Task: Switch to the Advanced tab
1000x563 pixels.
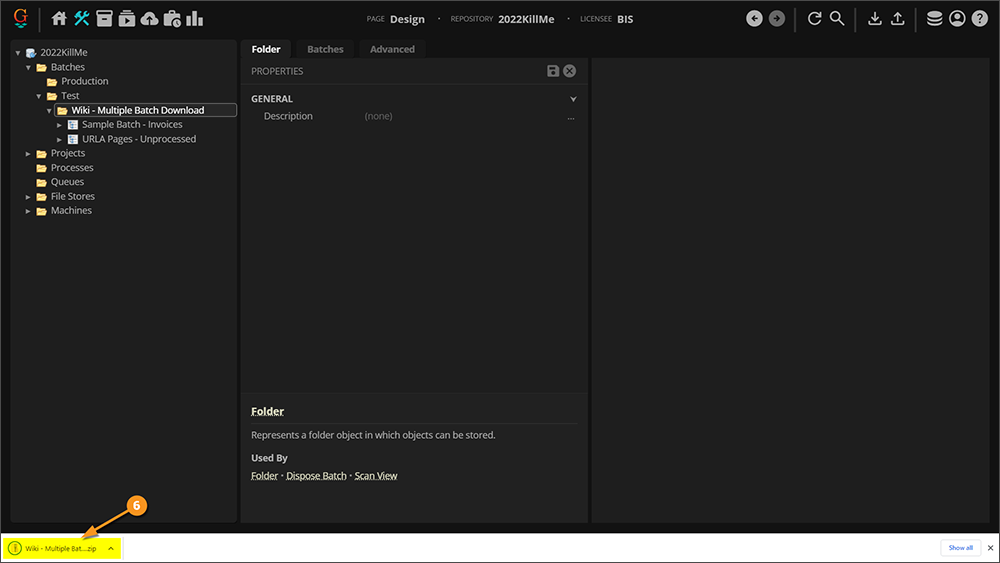Action: click(392, 49)
